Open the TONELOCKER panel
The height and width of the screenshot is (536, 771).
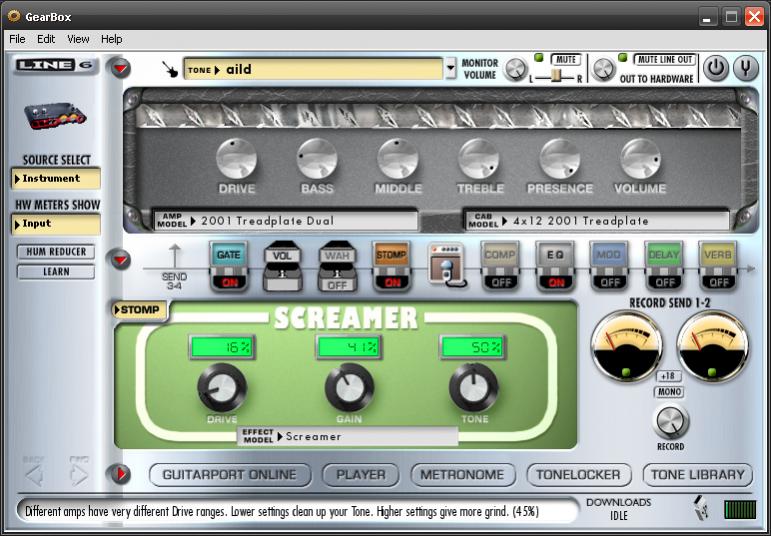[578, 475]
